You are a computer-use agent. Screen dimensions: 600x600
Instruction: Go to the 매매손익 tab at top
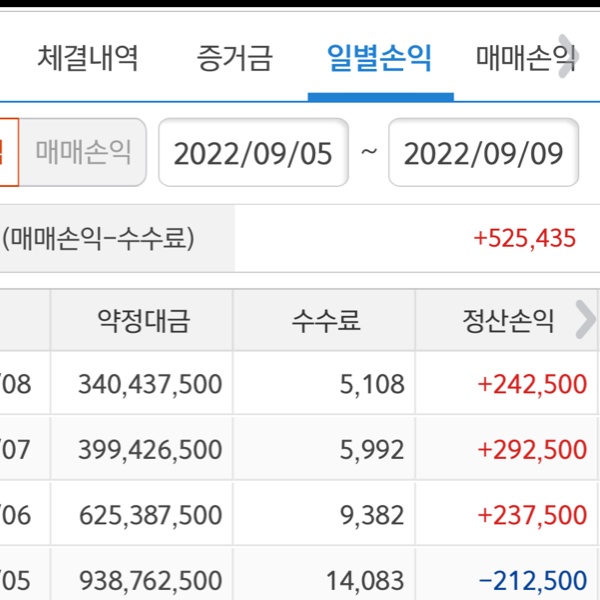coord(525,58)
